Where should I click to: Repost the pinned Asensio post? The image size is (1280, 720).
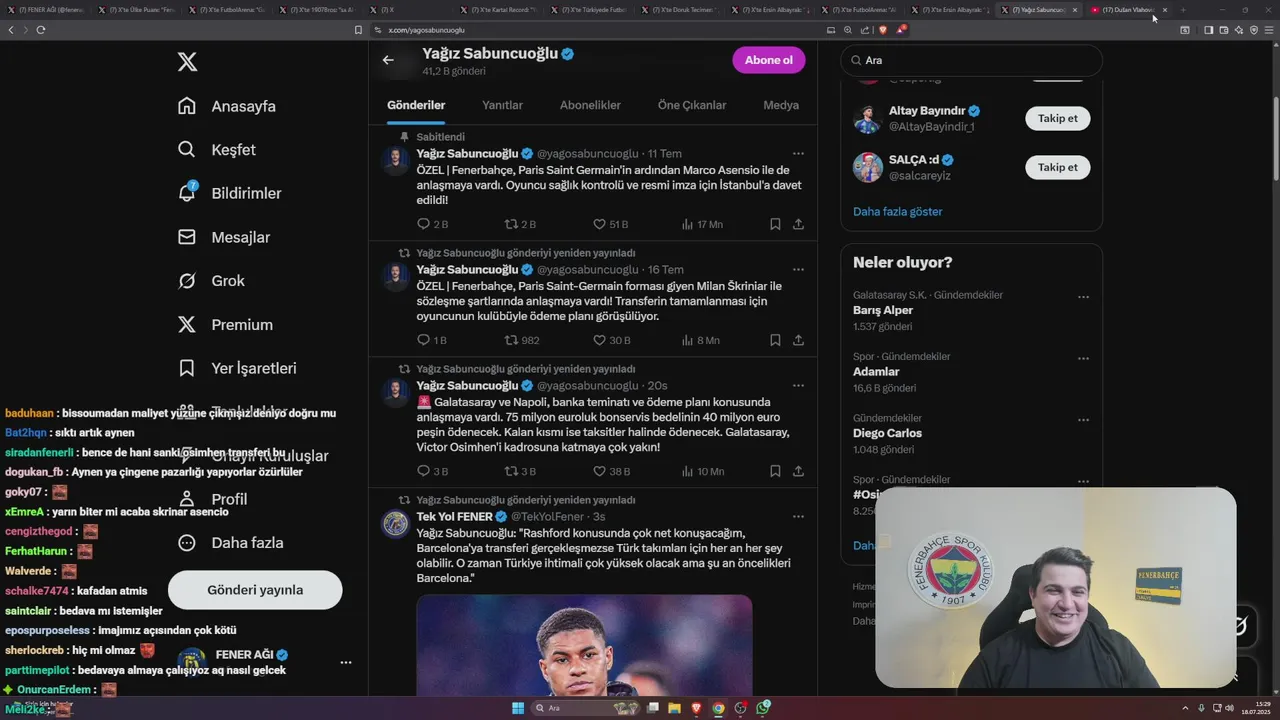[520, 224]
